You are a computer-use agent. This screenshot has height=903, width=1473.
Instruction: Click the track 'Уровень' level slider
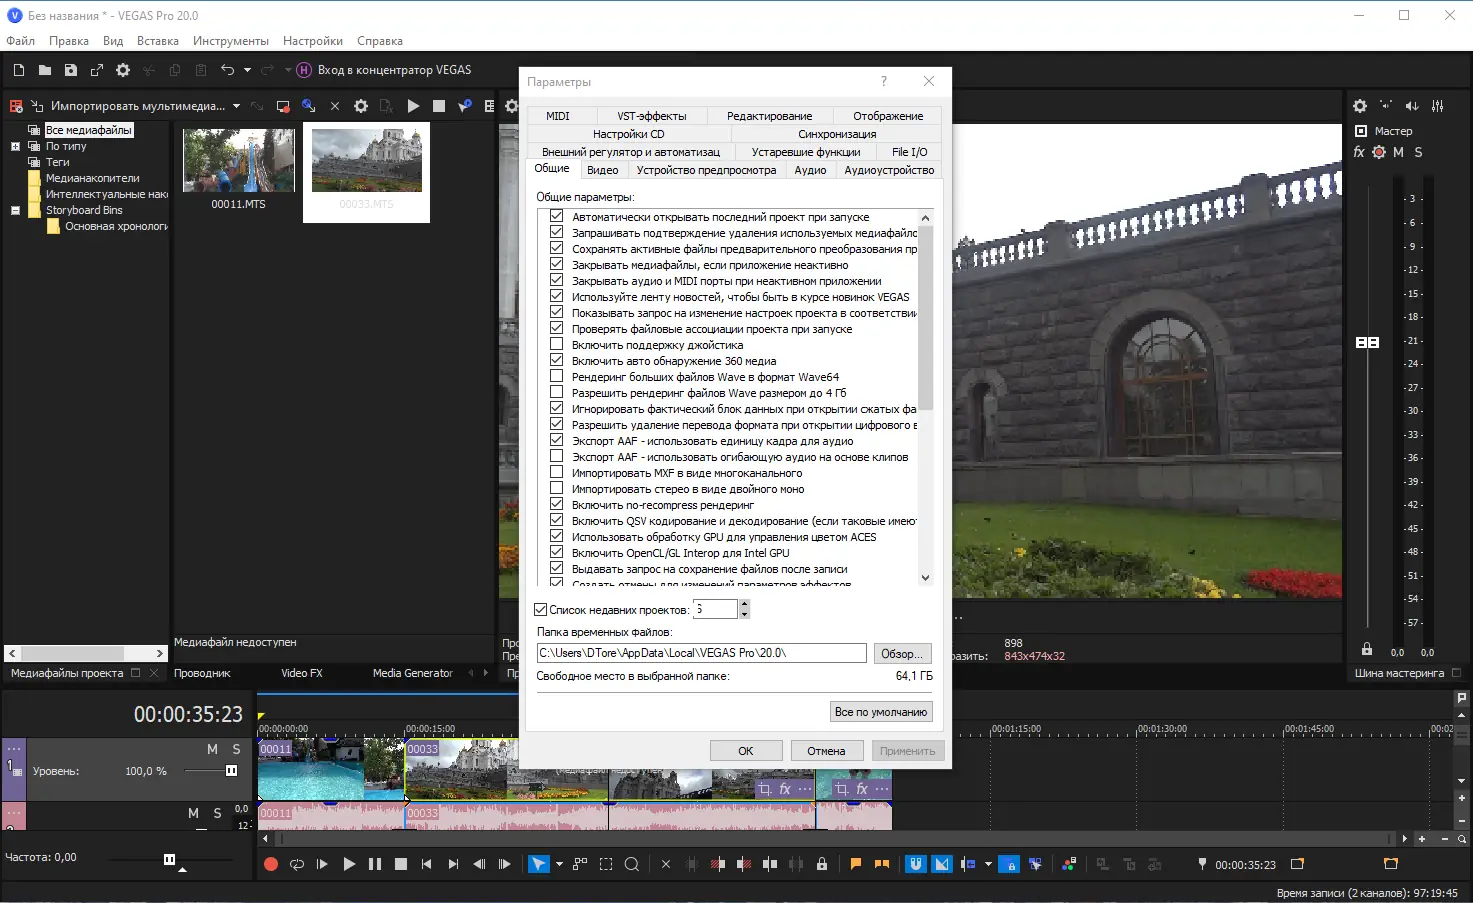tap(231, 771)
